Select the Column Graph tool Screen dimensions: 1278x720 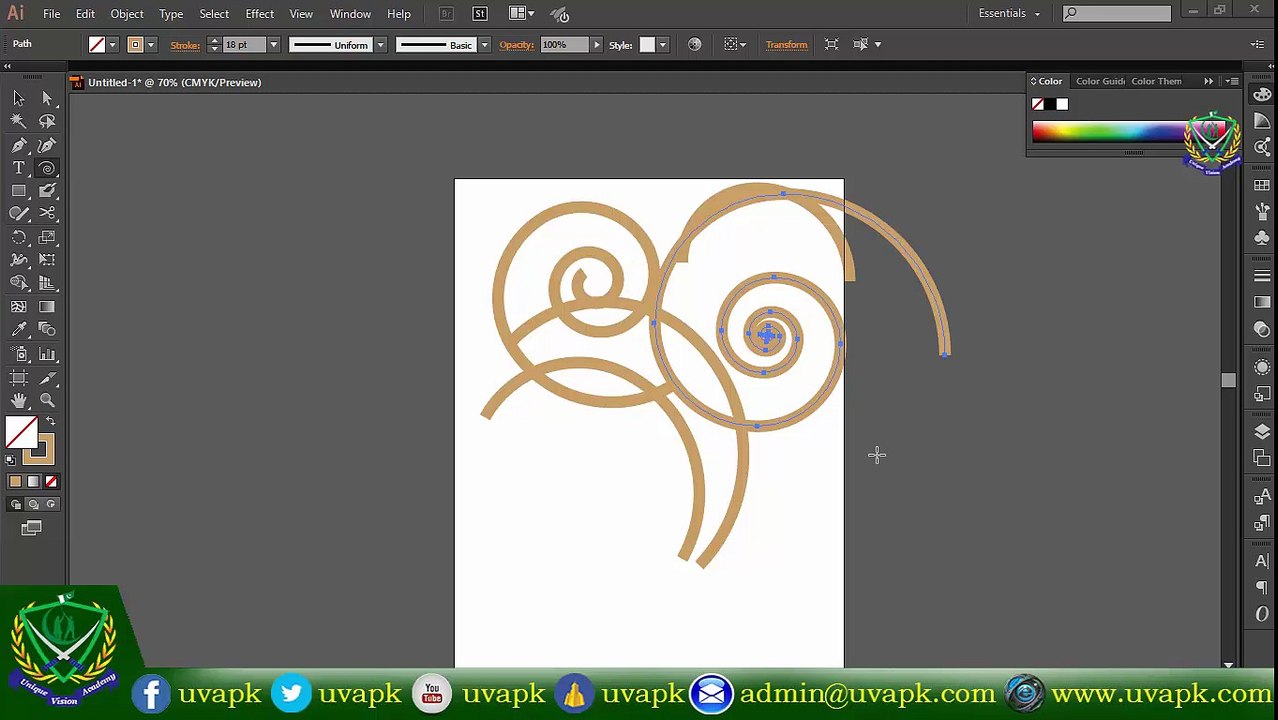47,355
